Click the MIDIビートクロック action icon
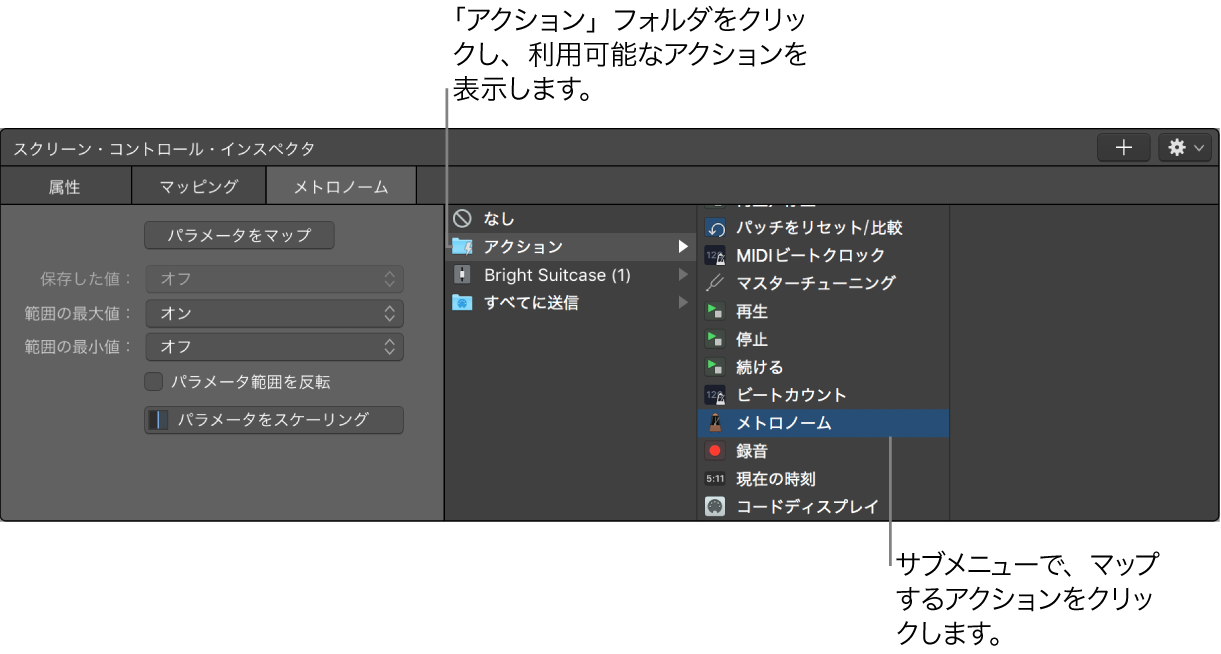Viewport: 1221px width, 654px height. [x=715, y=255]
